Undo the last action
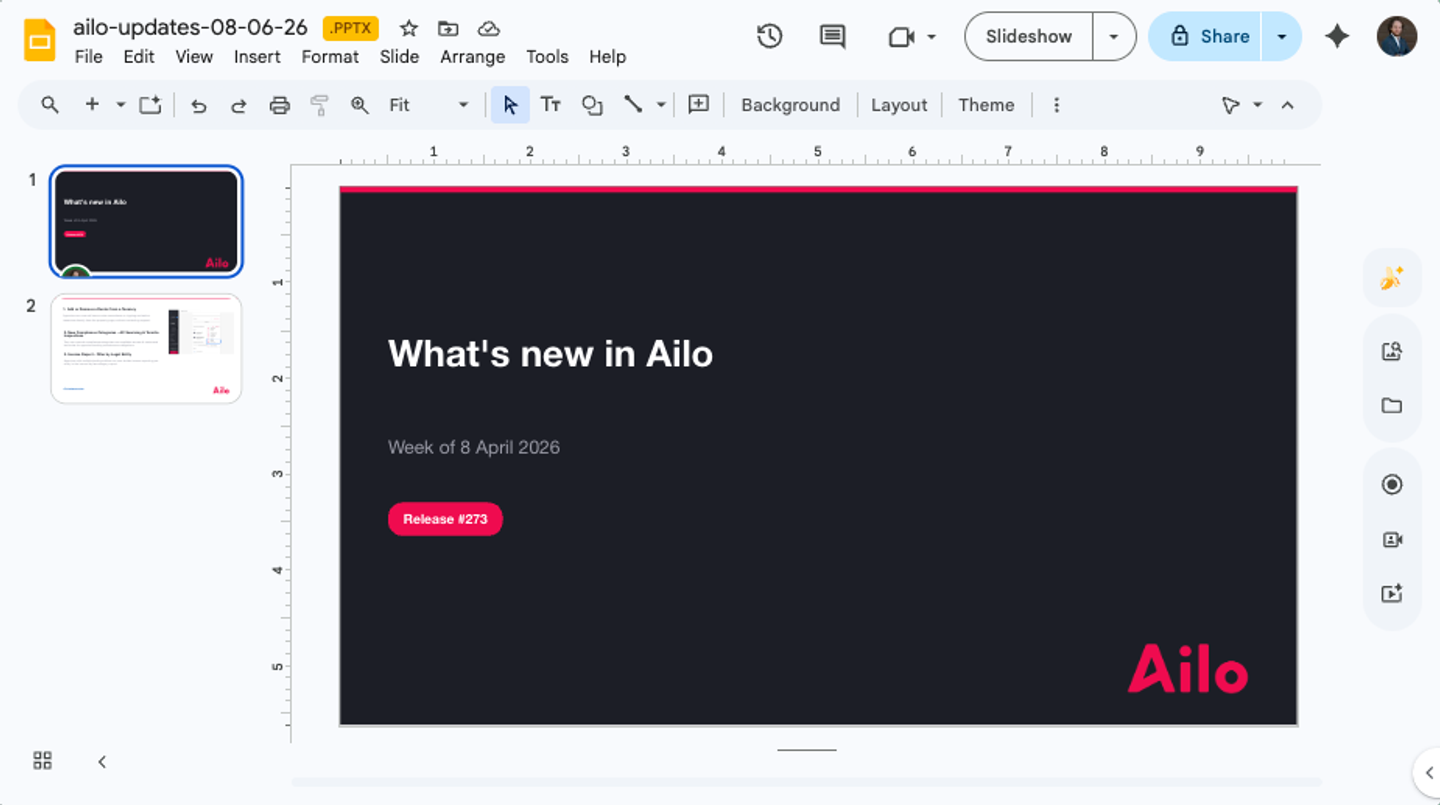The width and height of the screenshot is (1440, 805). pos(199,105)
